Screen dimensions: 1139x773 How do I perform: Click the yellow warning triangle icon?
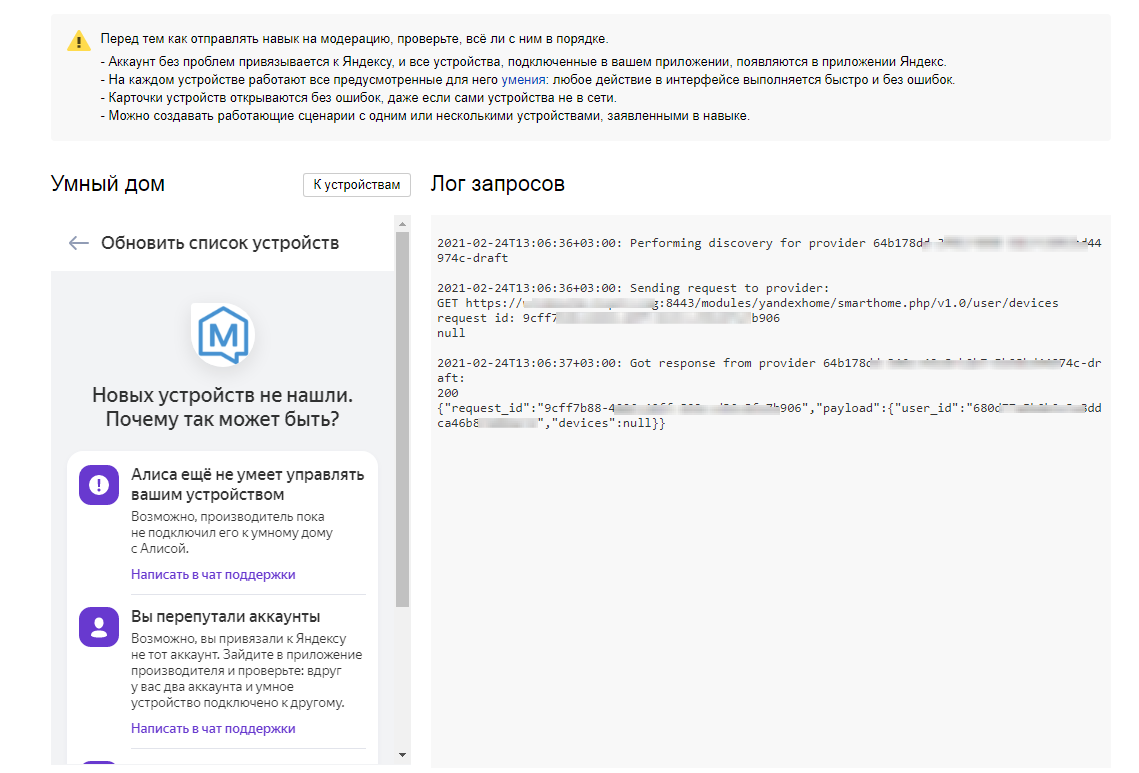click(78, 41)
